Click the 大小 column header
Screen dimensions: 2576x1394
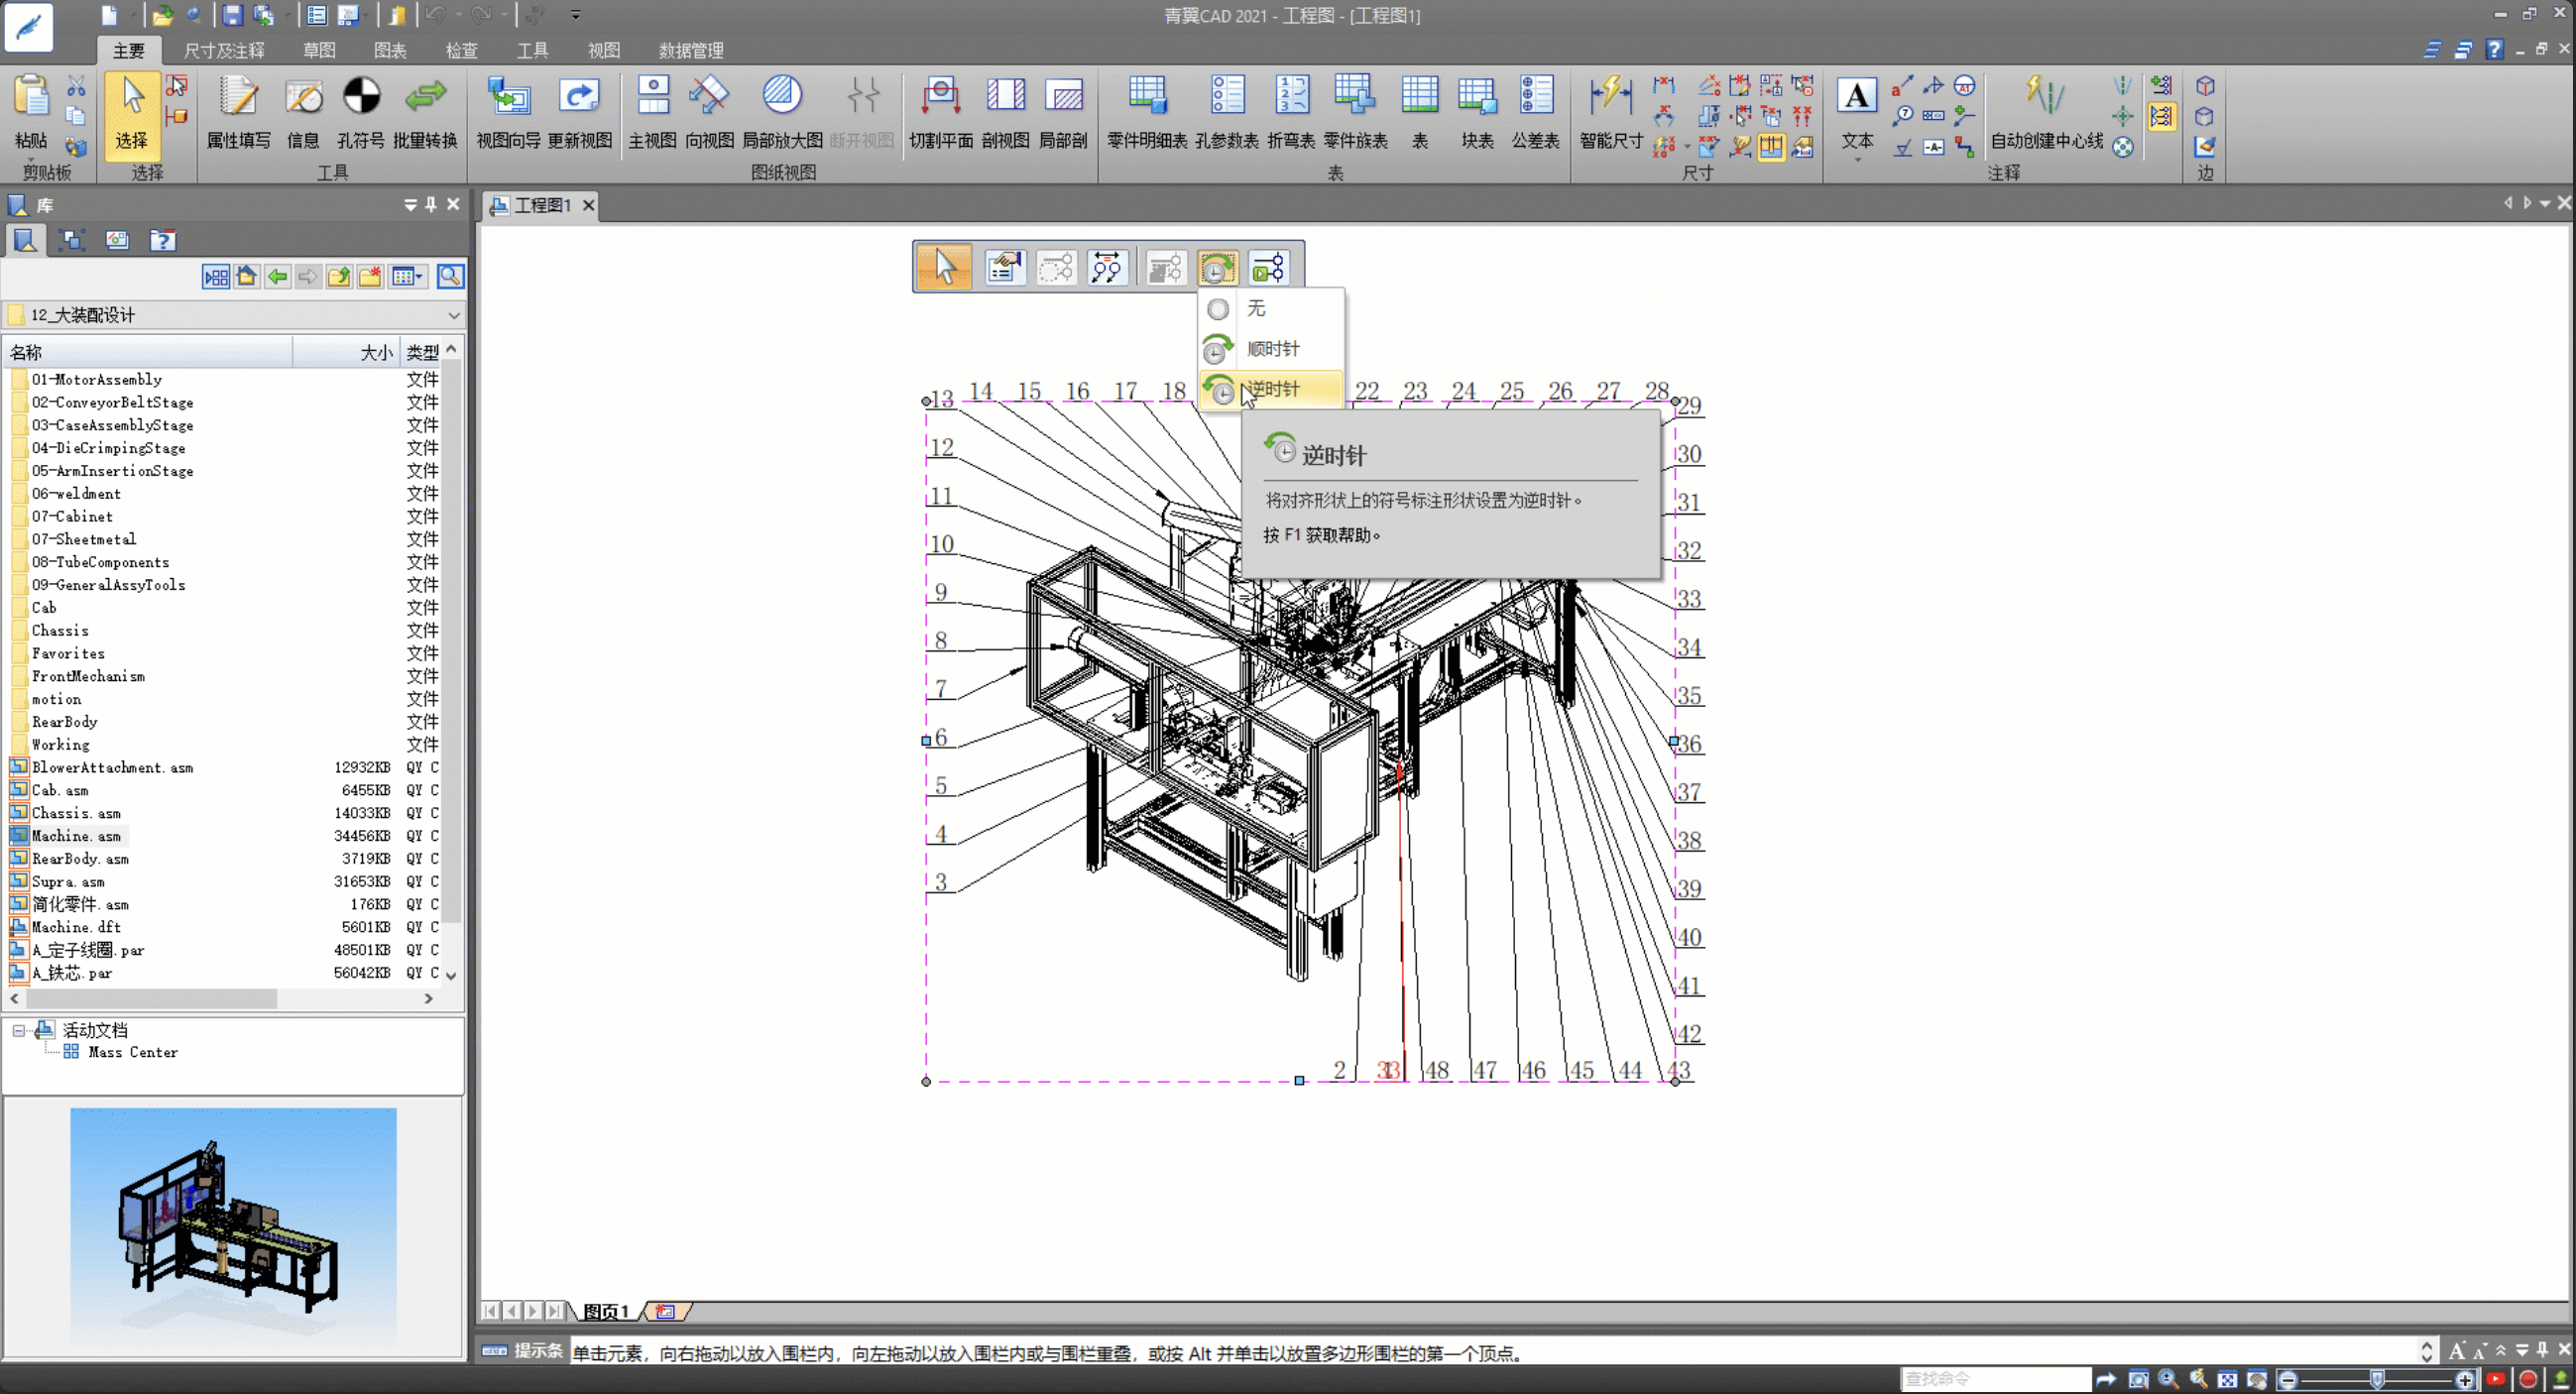[347, 352]
